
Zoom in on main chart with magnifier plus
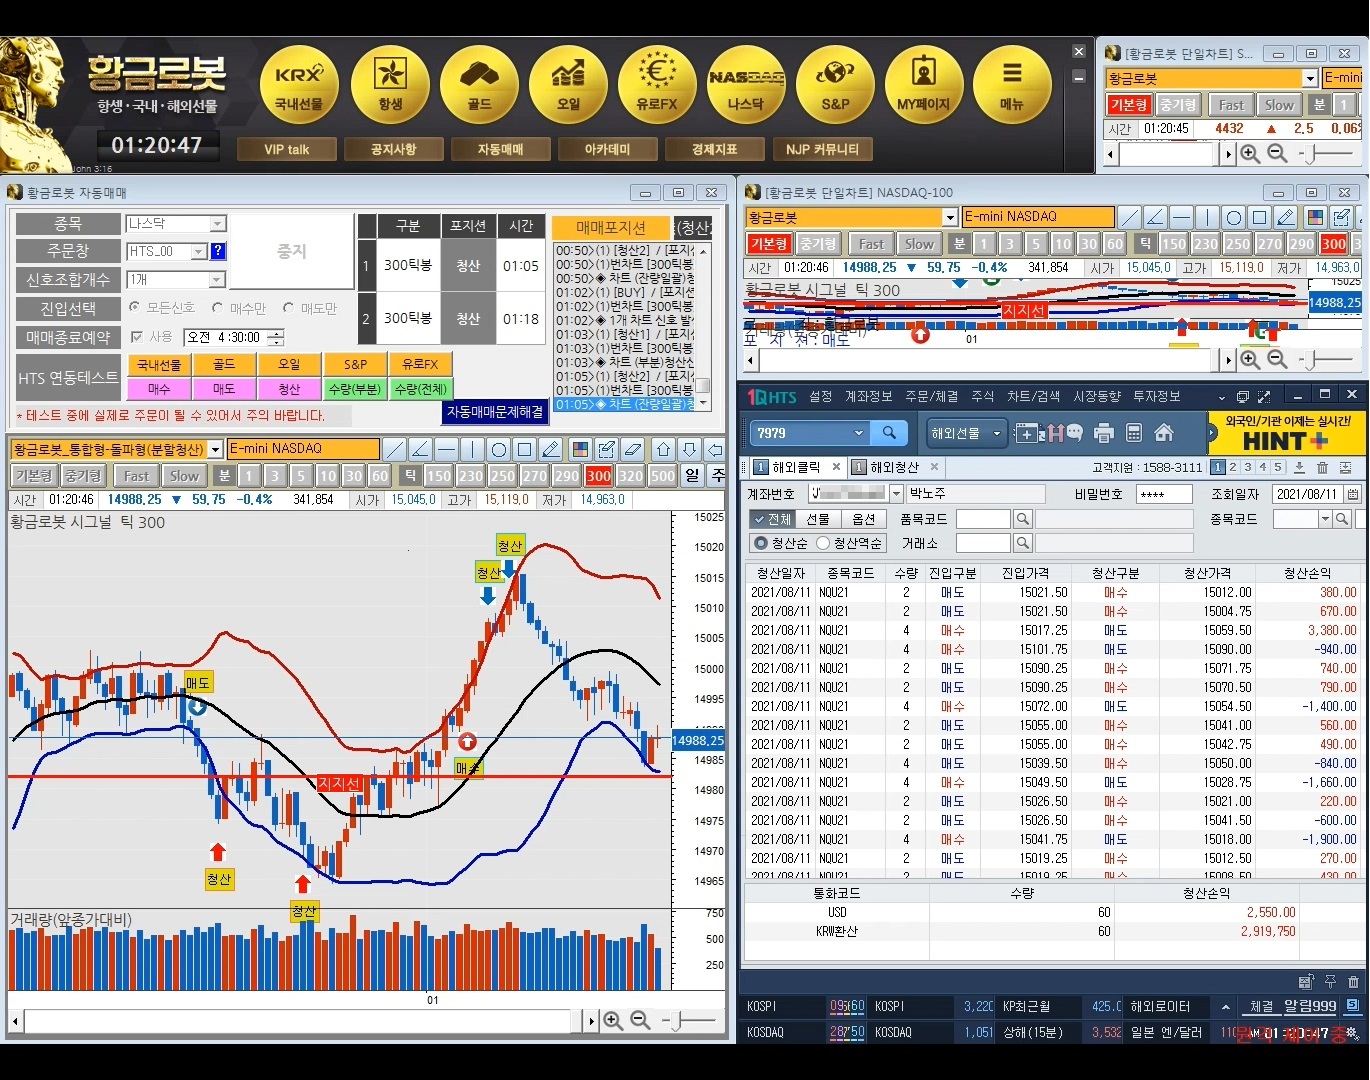(613, 1020)
